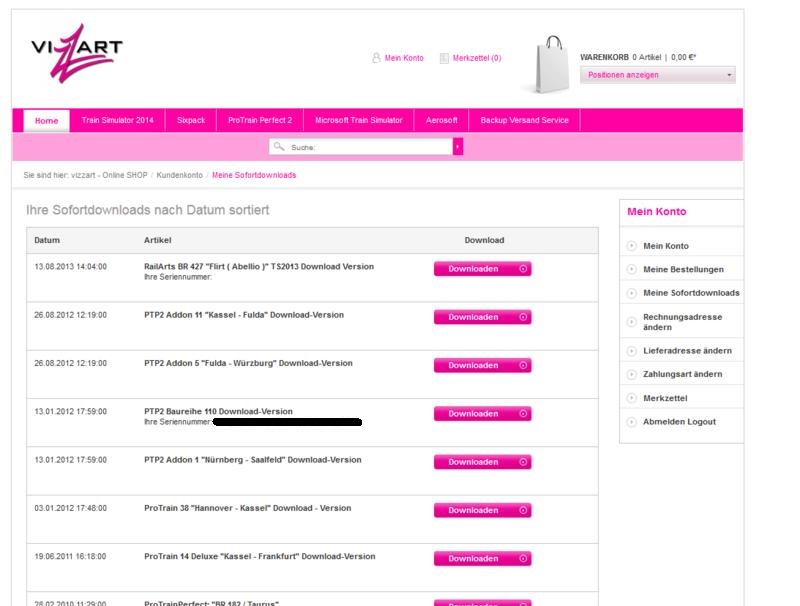This screenshot has height=606, width=800.
Task: Download ProTrain 38 Hannover - Kassel
Action: point(483,510)
